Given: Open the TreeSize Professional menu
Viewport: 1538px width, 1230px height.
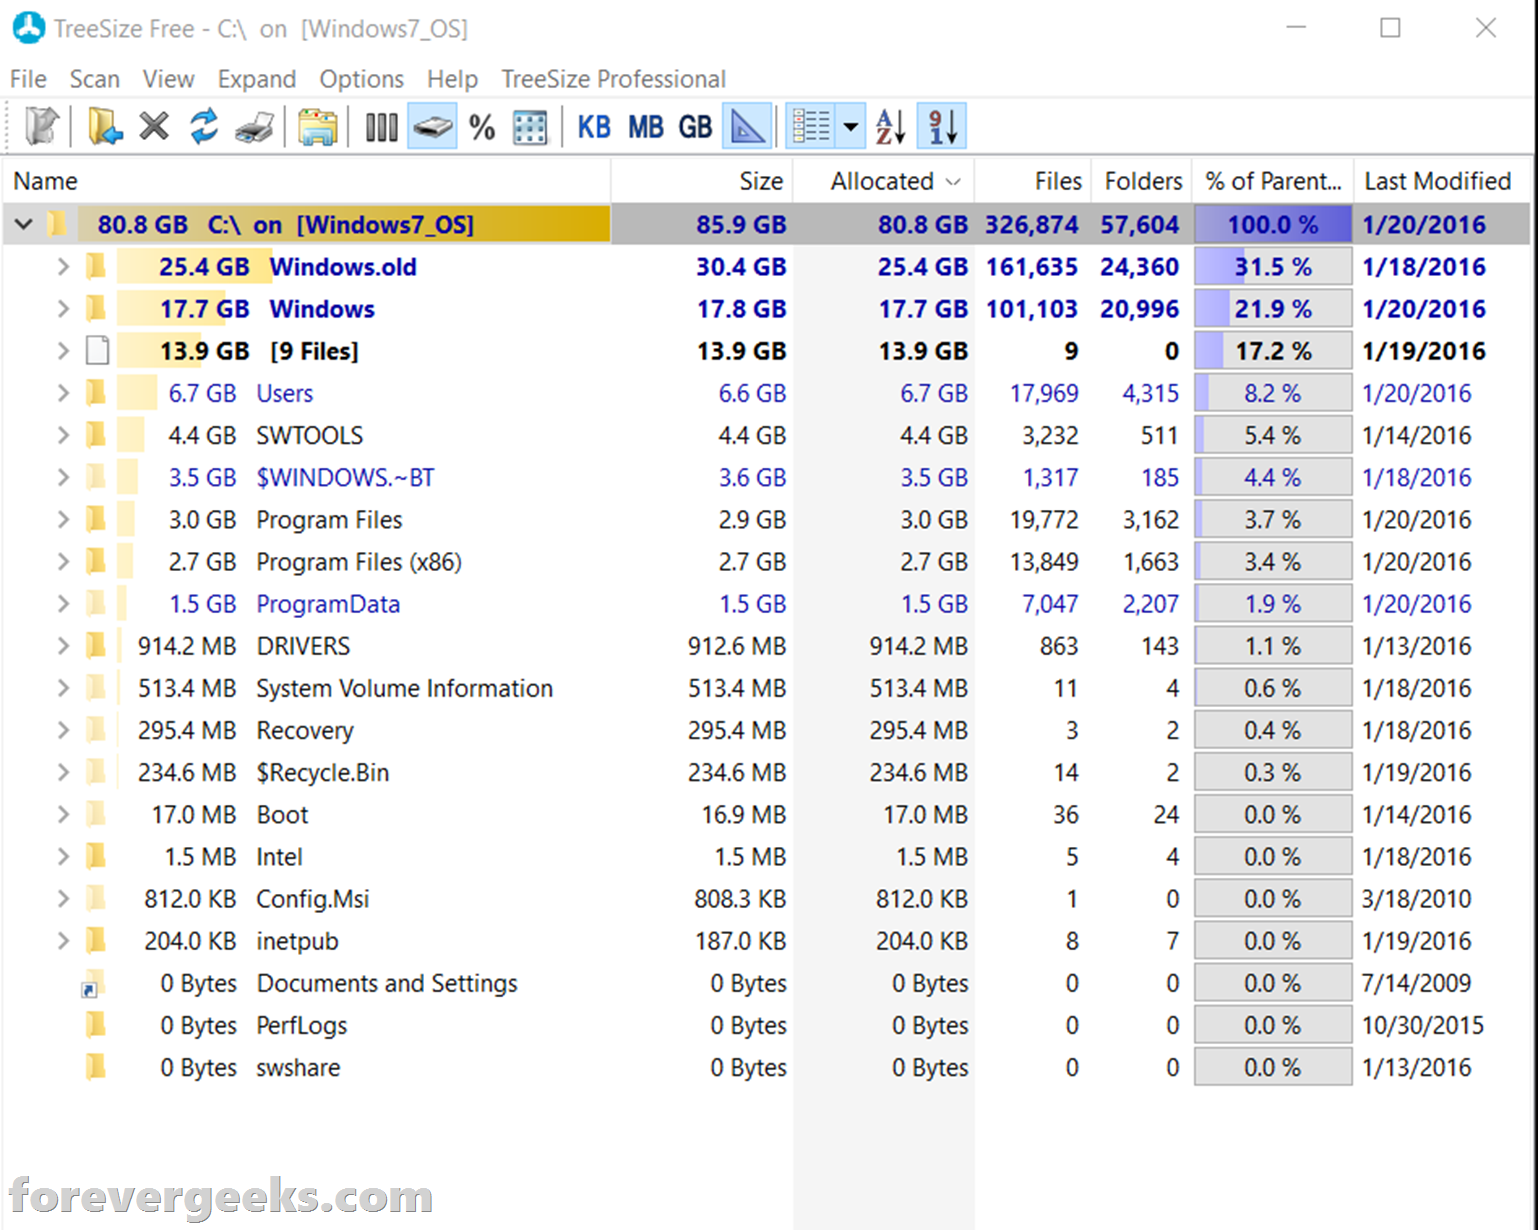Looking at the screenshot, I should tap(613, 79).
